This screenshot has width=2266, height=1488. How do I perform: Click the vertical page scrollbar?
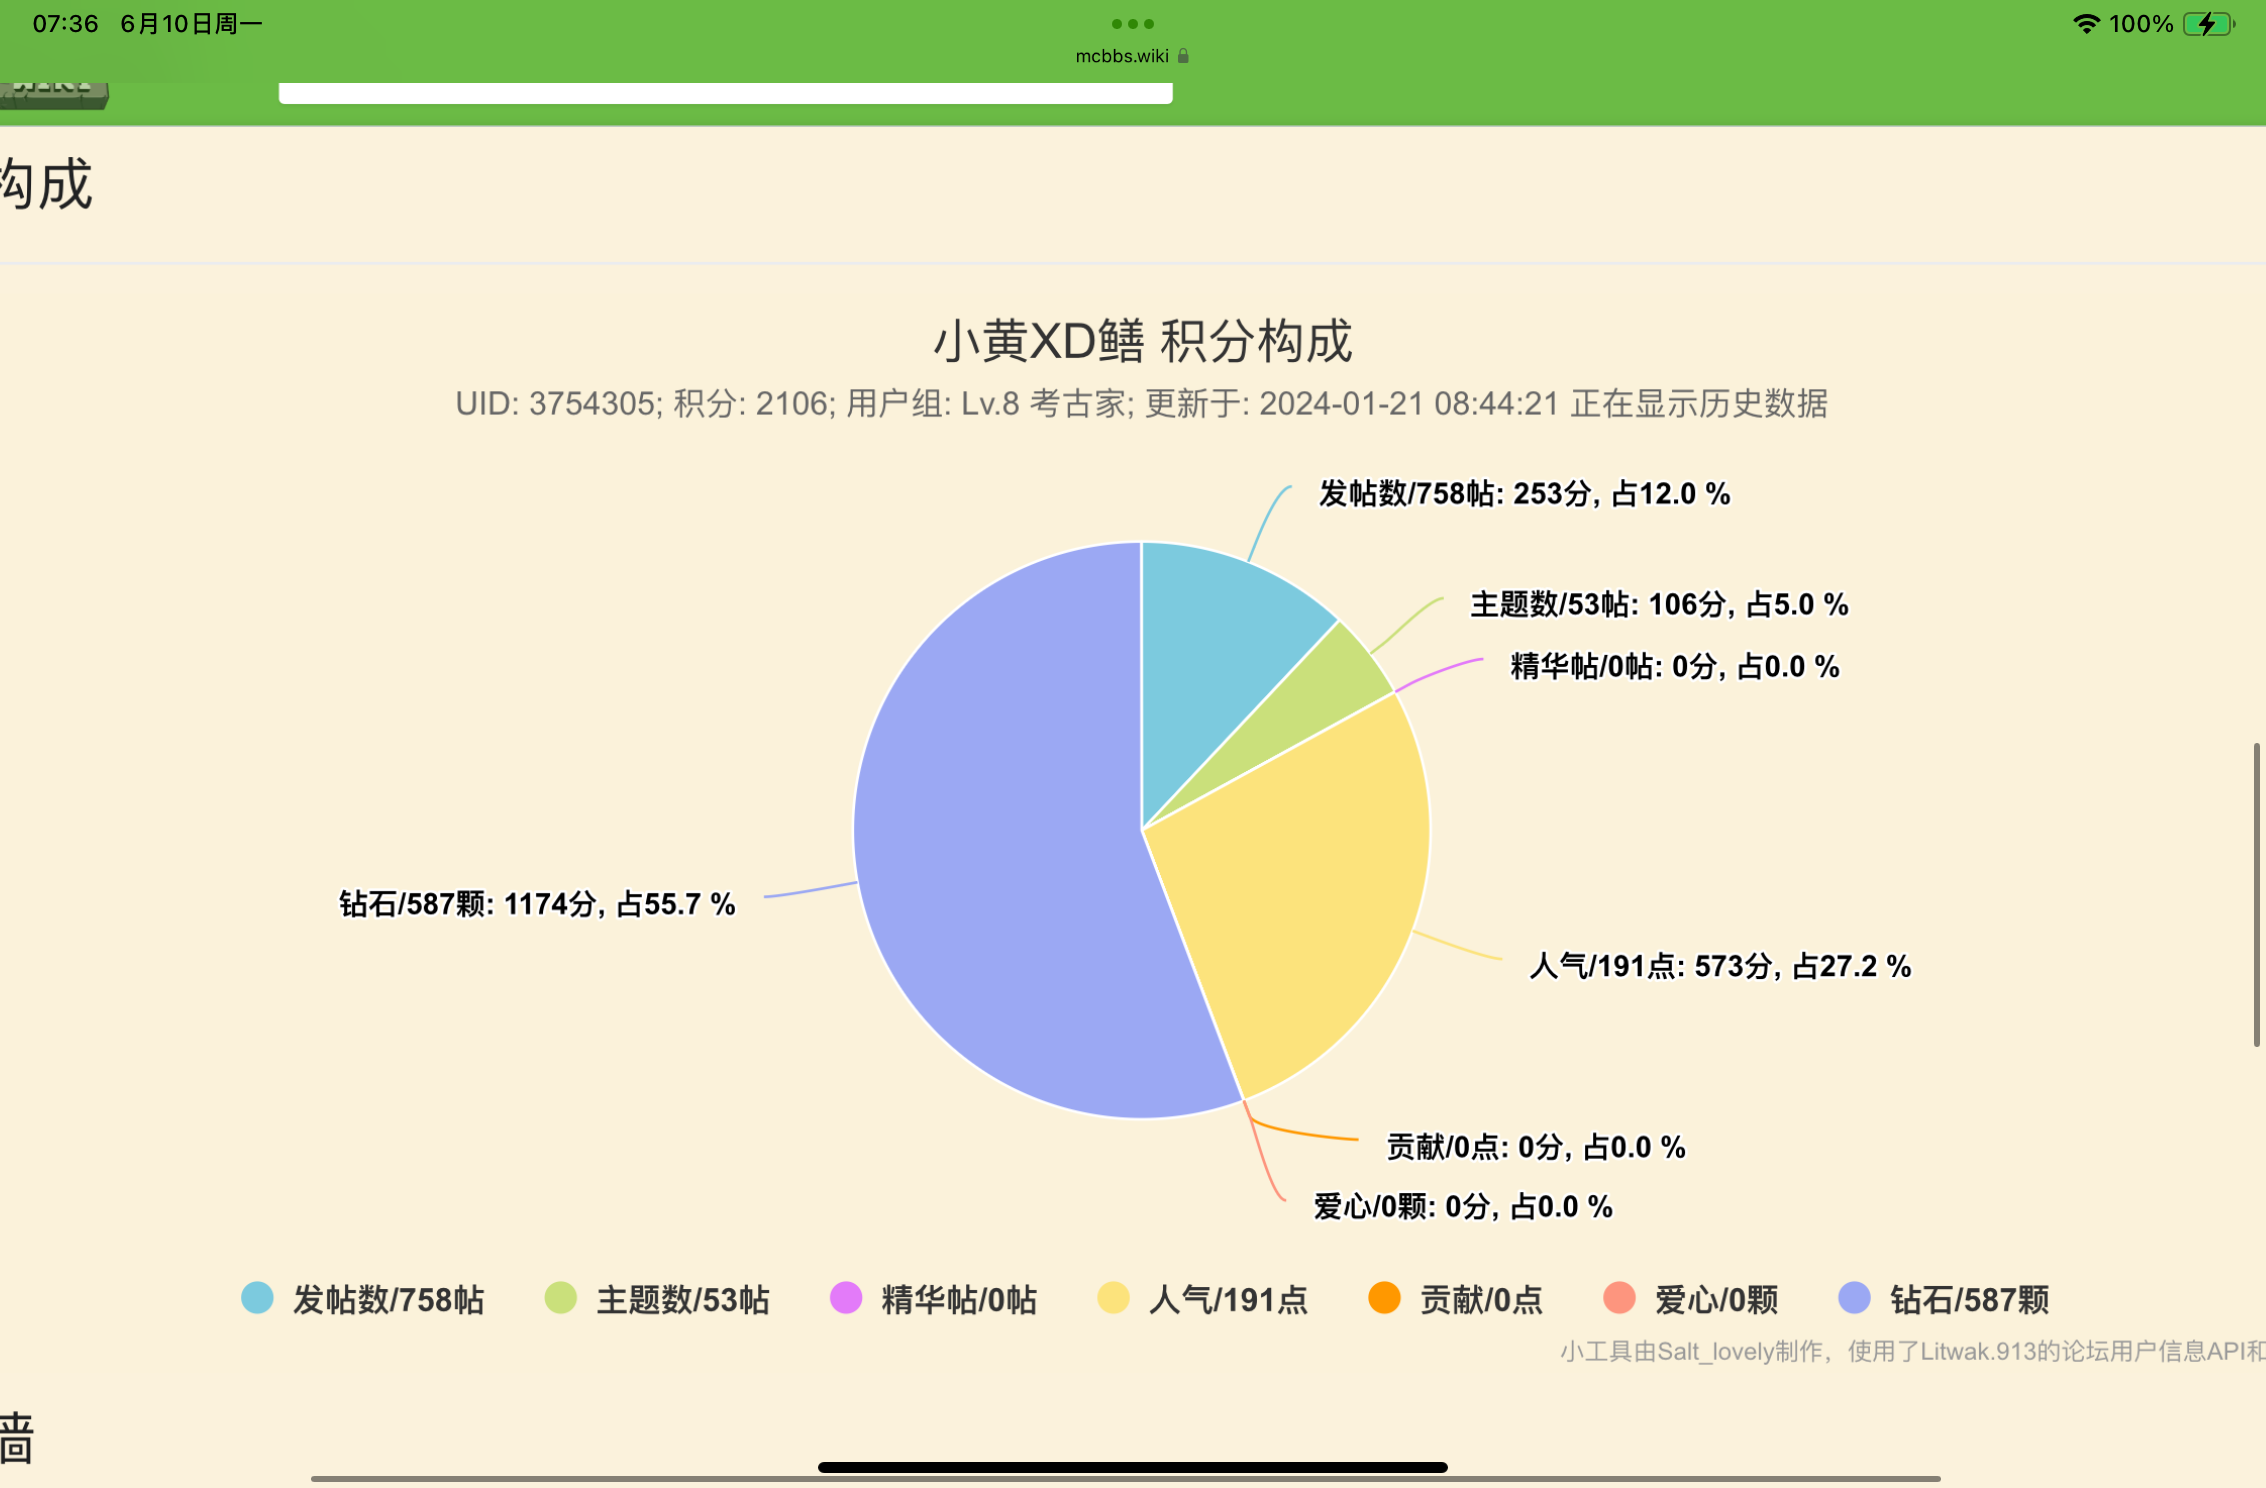[x=2256, y=894]
